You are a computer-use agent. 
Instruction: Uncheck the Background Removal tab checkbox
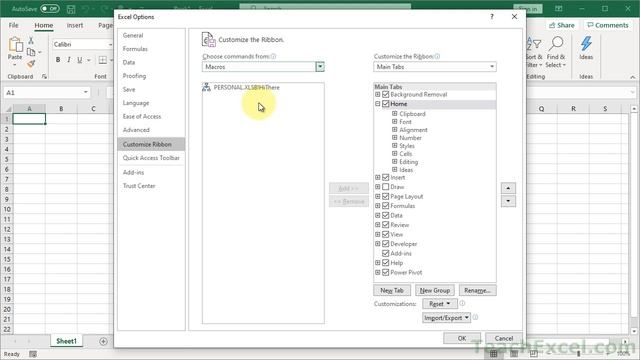pos(386,95)
